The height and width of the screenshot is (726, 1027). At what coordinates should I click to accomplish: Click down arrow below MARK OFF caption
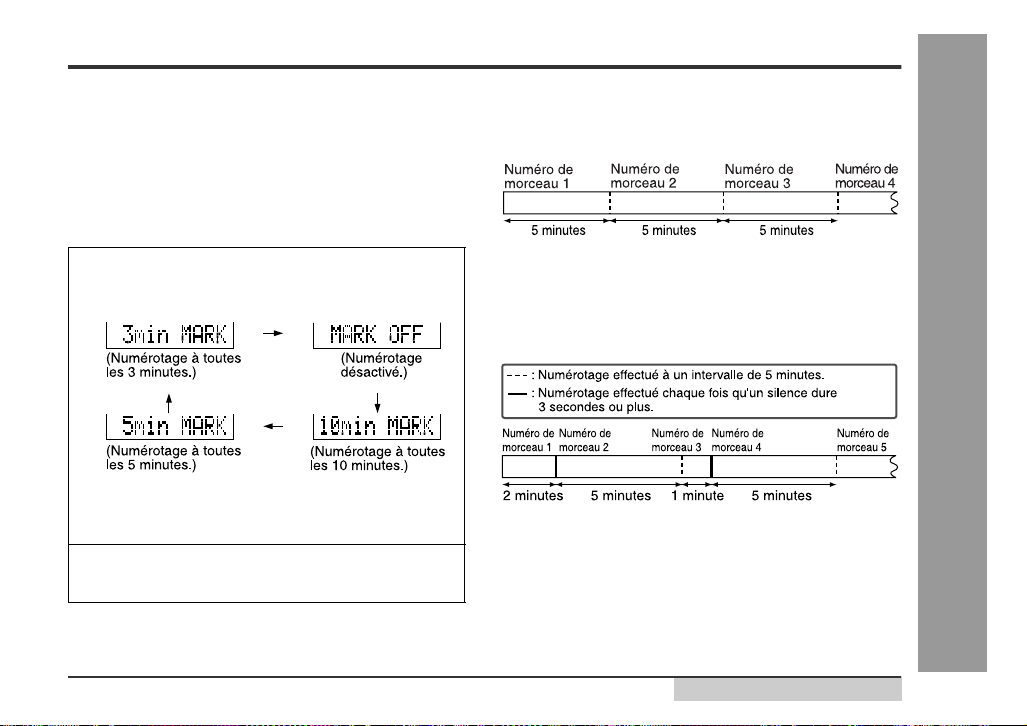377,402
